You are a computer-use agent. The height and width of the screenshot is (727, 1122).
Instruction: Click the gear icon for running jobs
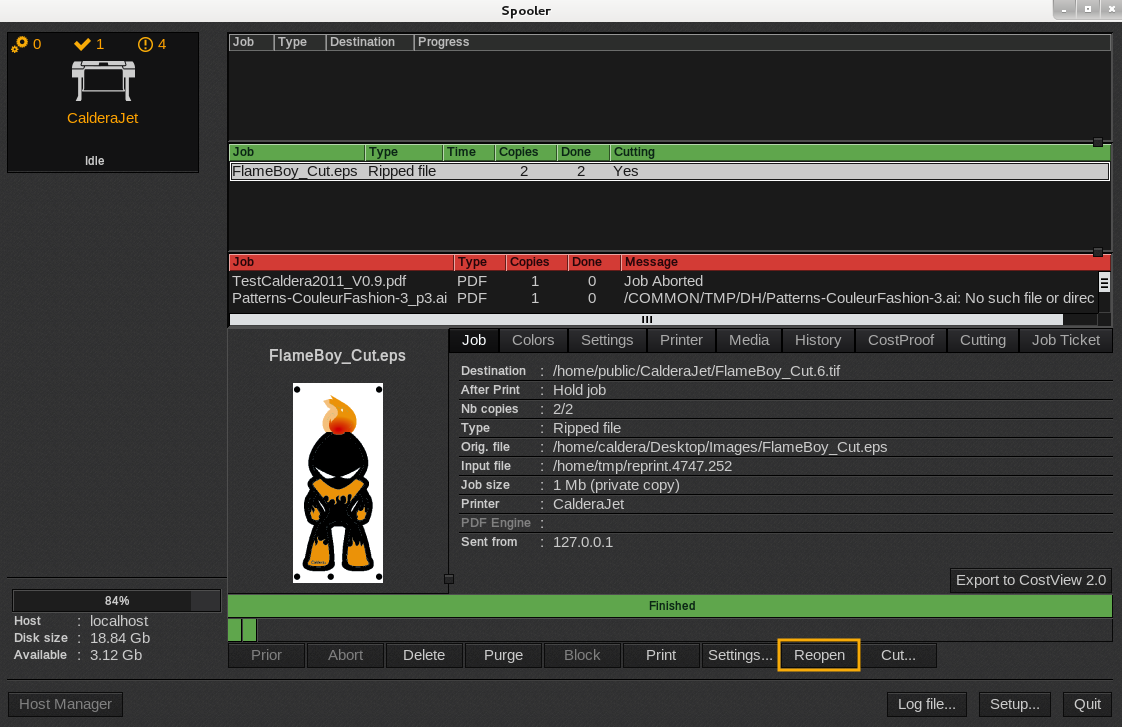[19, 44]
